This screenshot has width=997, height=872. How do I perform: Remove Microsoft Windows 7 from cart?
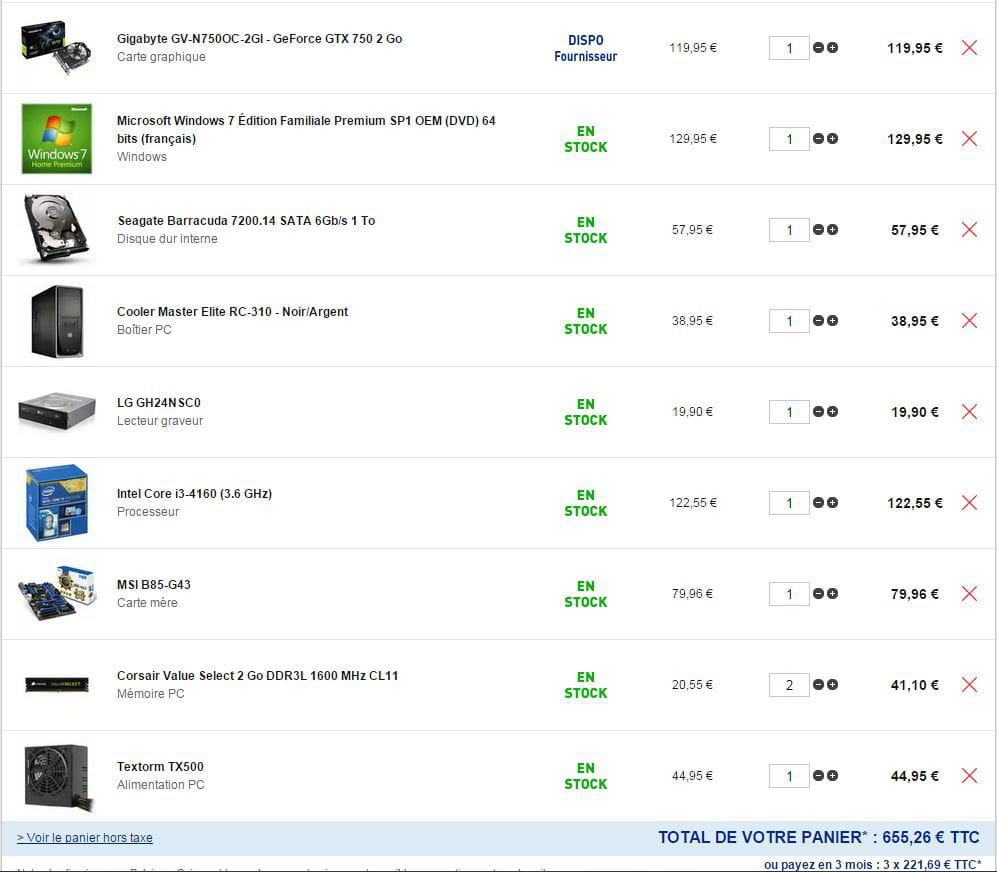(x=969, y=139)
